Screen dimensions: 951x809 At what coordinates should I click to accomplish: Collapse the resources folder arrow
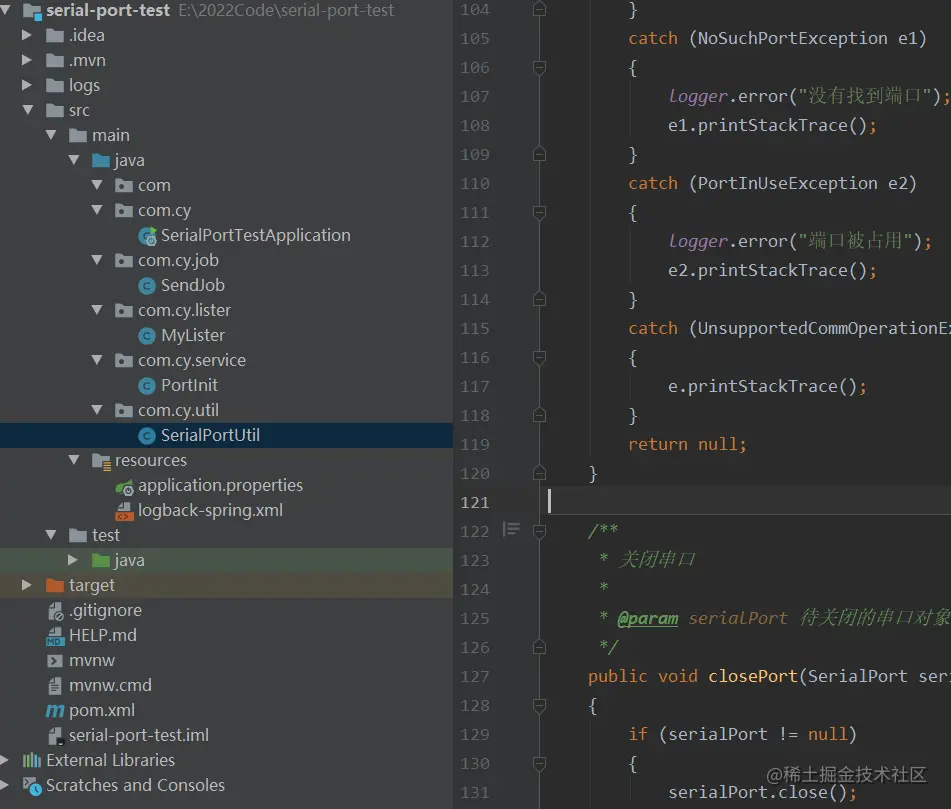tap(74, 460)
